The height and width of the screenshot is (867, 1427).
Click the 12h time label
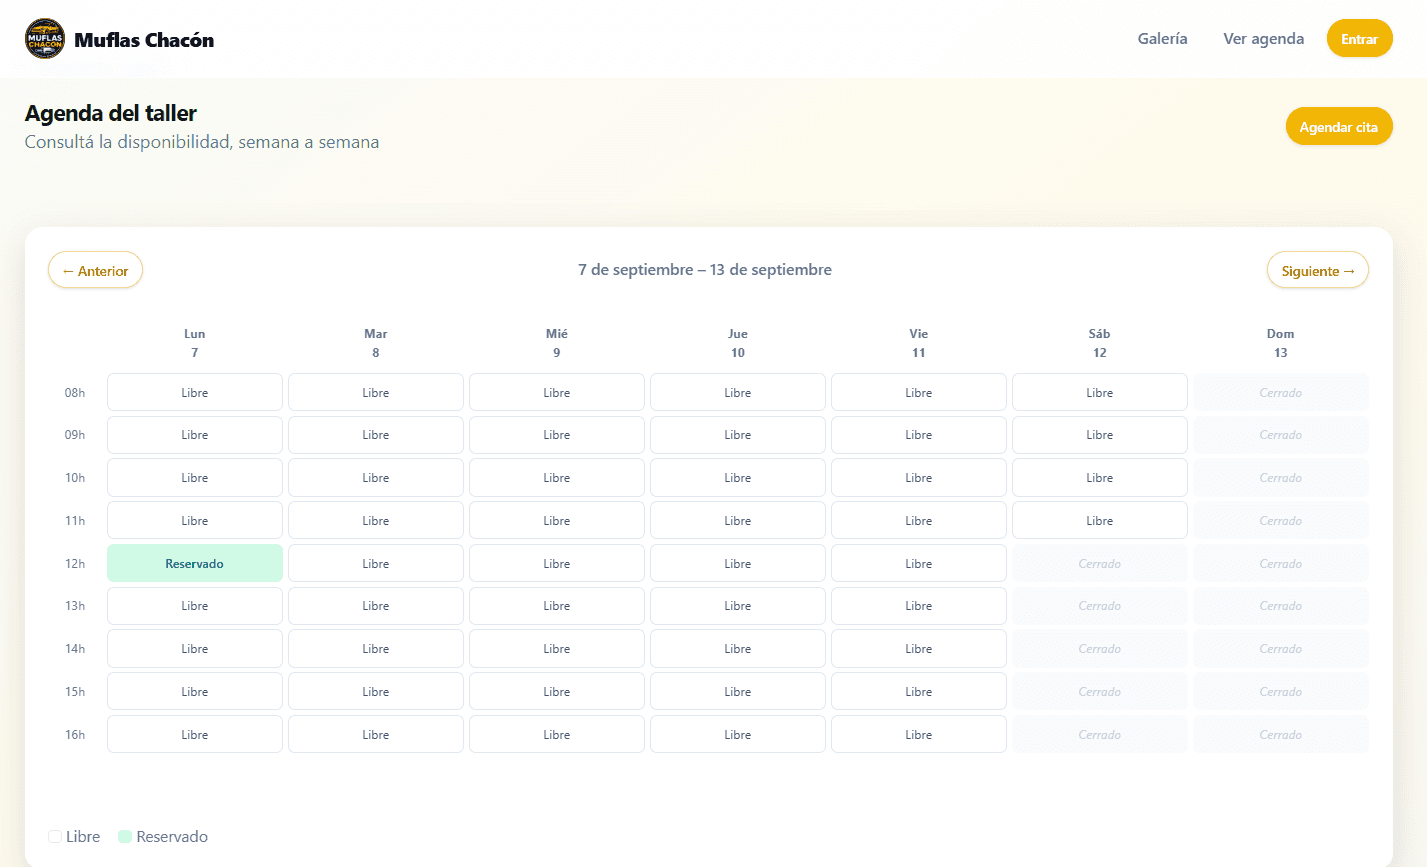pos(75,564)
